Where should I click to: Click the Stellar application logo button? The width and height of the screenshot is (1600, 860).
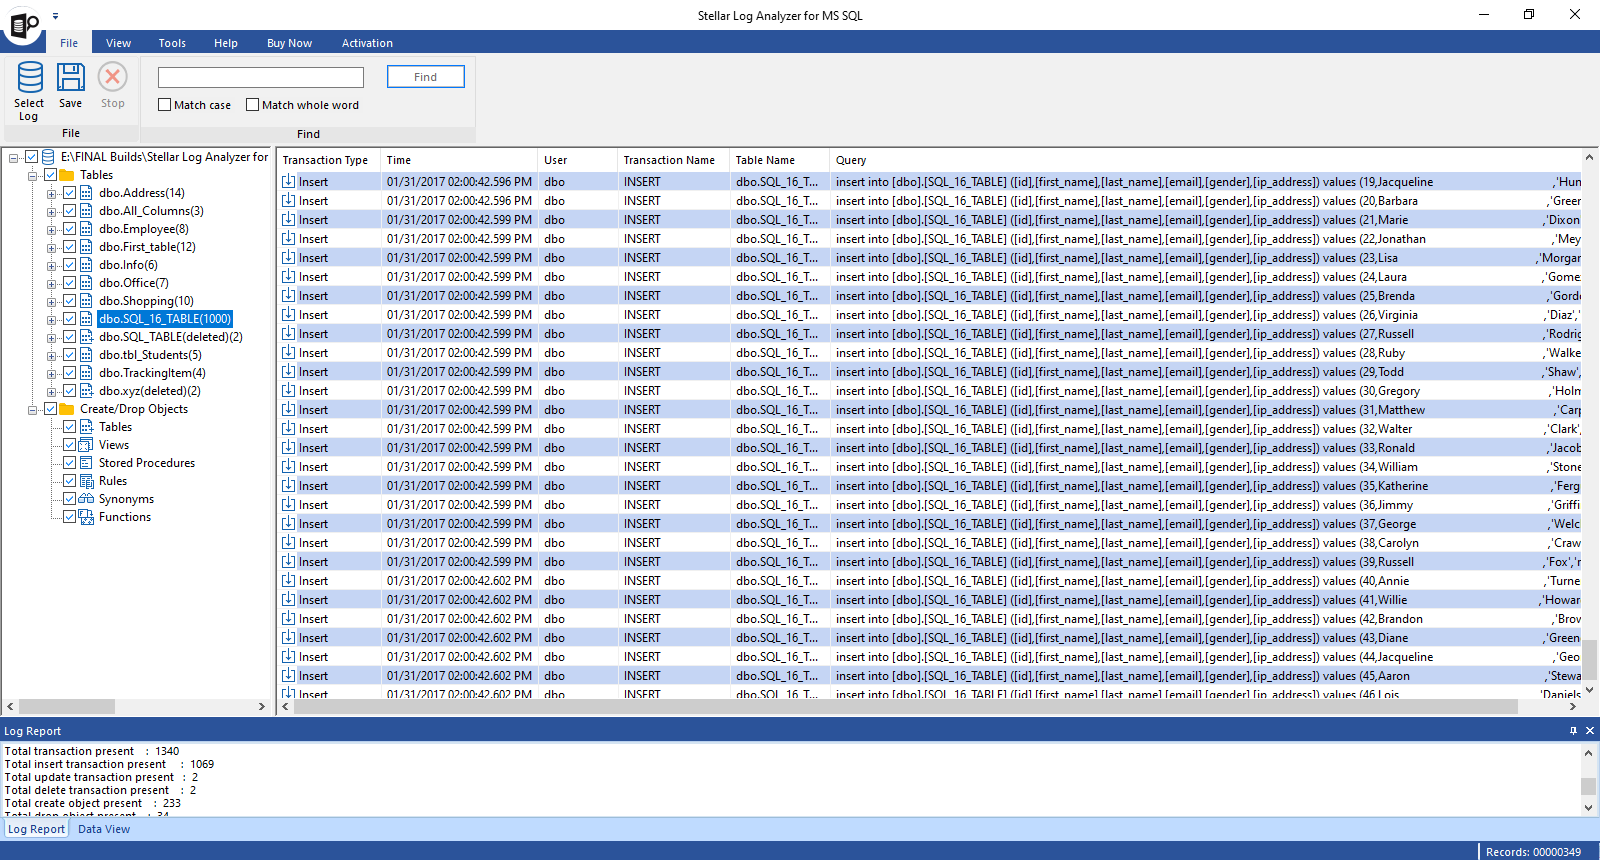(x=24, y=26)
